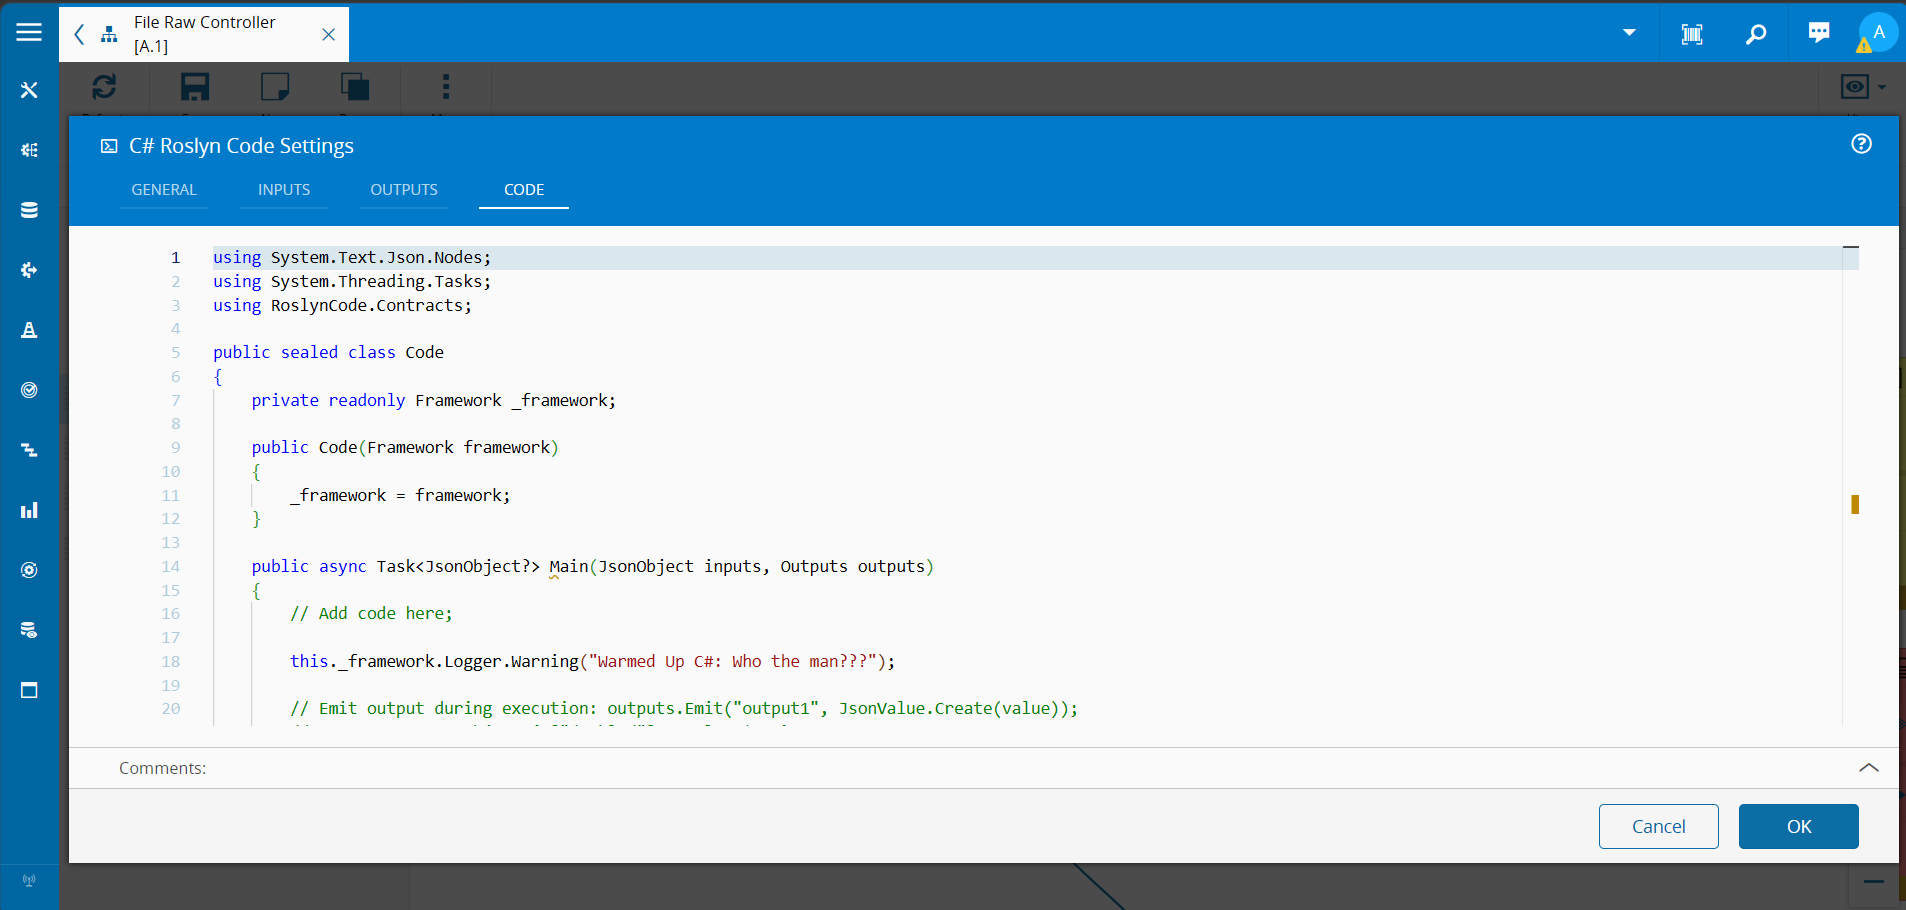
Task: Open the letter A stamp sidebar icon
Action: tap(29, 330)
